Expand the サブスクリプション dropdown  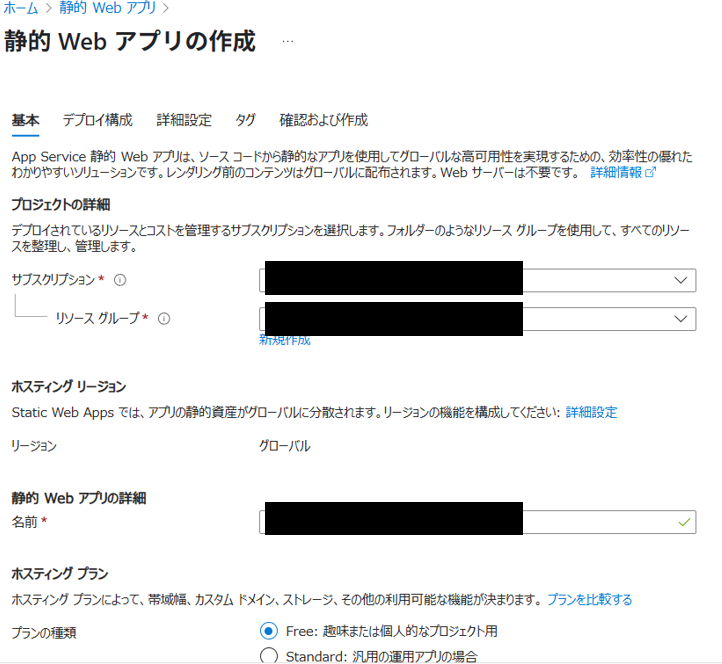click(x=477, y=280)
